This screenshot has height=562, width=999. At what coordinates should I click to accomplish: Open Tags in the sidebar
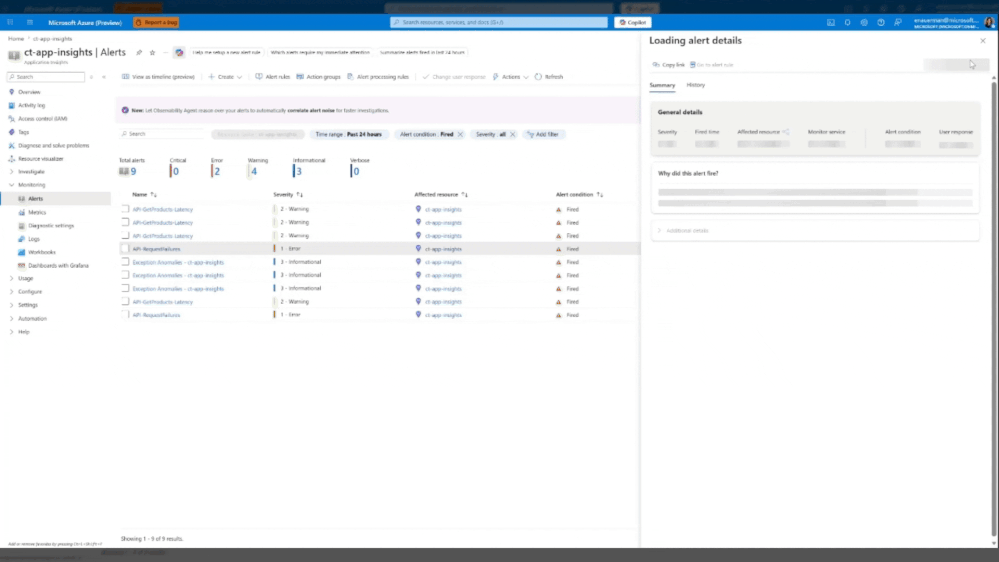click(x=24, y=132)
